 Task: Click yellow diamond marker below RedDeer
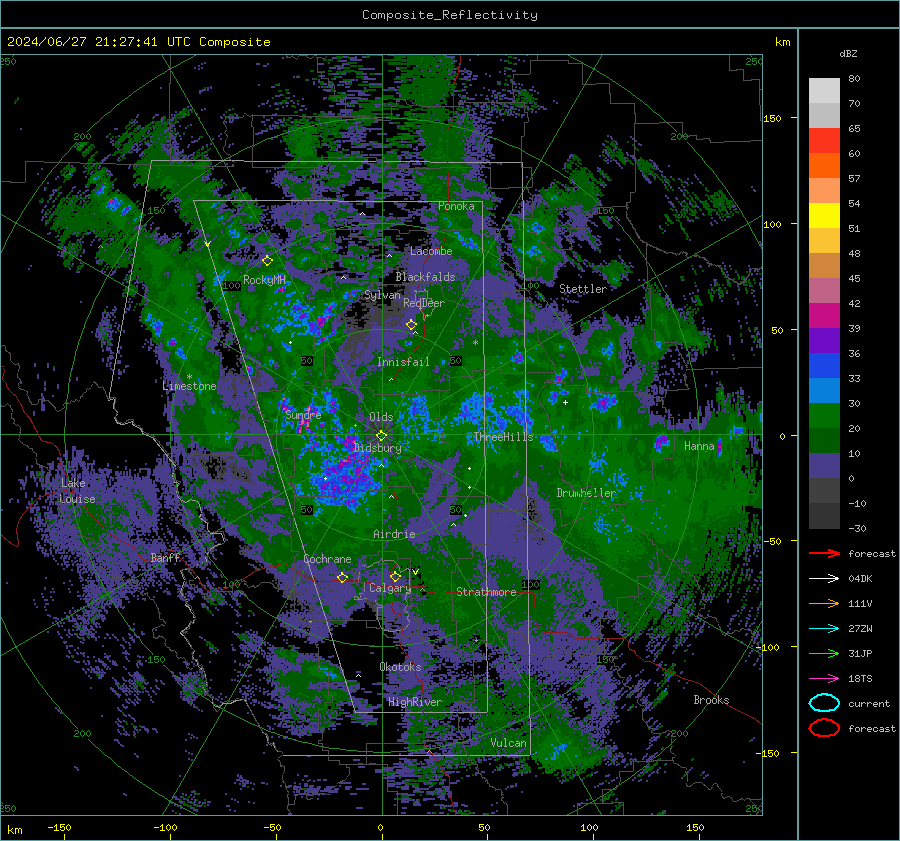point(411,325)
